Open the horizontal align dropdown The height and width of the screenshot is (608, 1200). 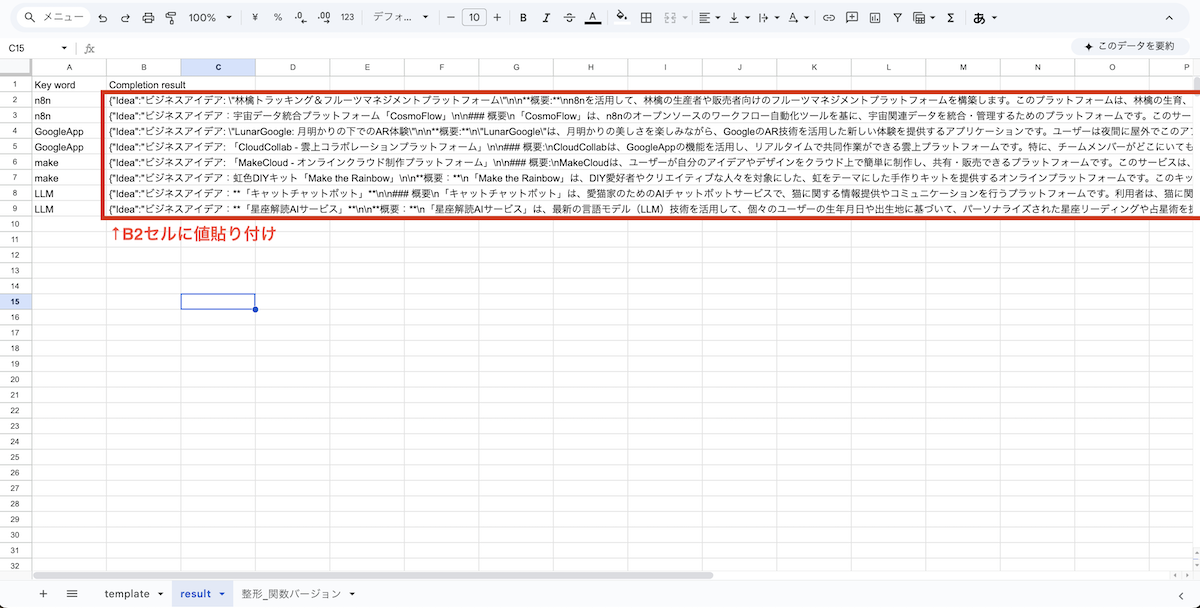tap(709, 18)
